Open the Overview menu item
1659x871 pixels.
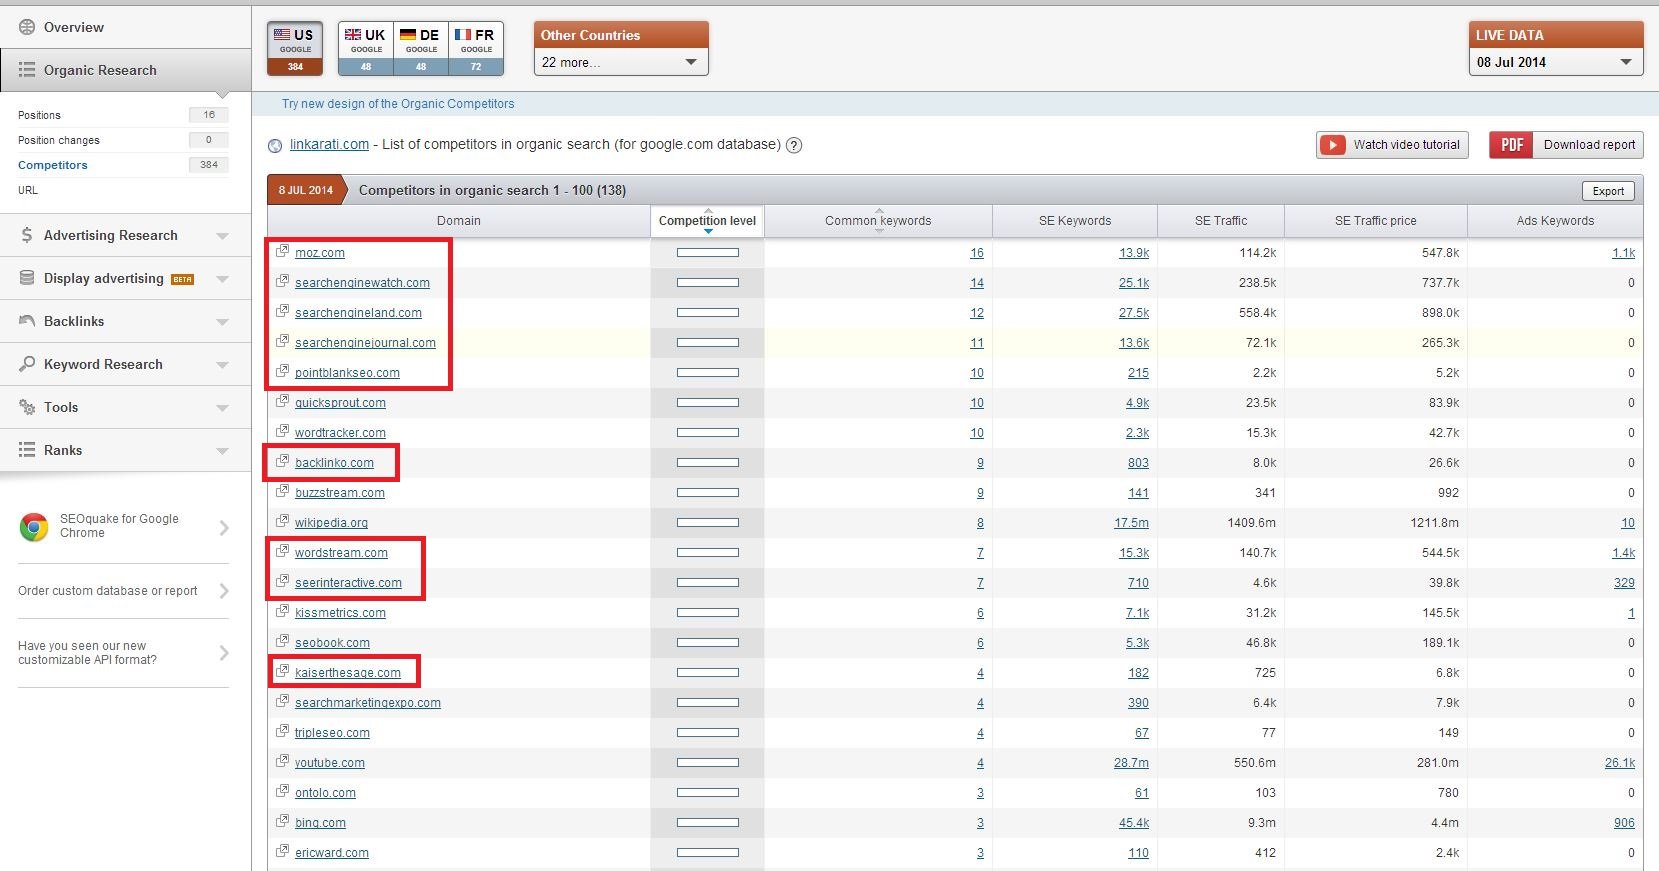click(x=73, y=27)
